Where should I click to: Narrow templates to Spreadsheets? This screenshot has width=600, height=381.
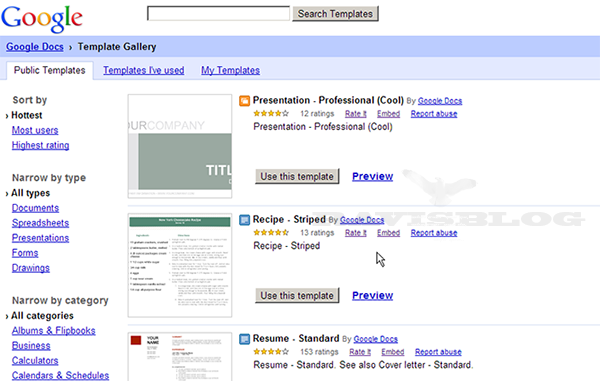pyautogui.click(x=40, y=223)
